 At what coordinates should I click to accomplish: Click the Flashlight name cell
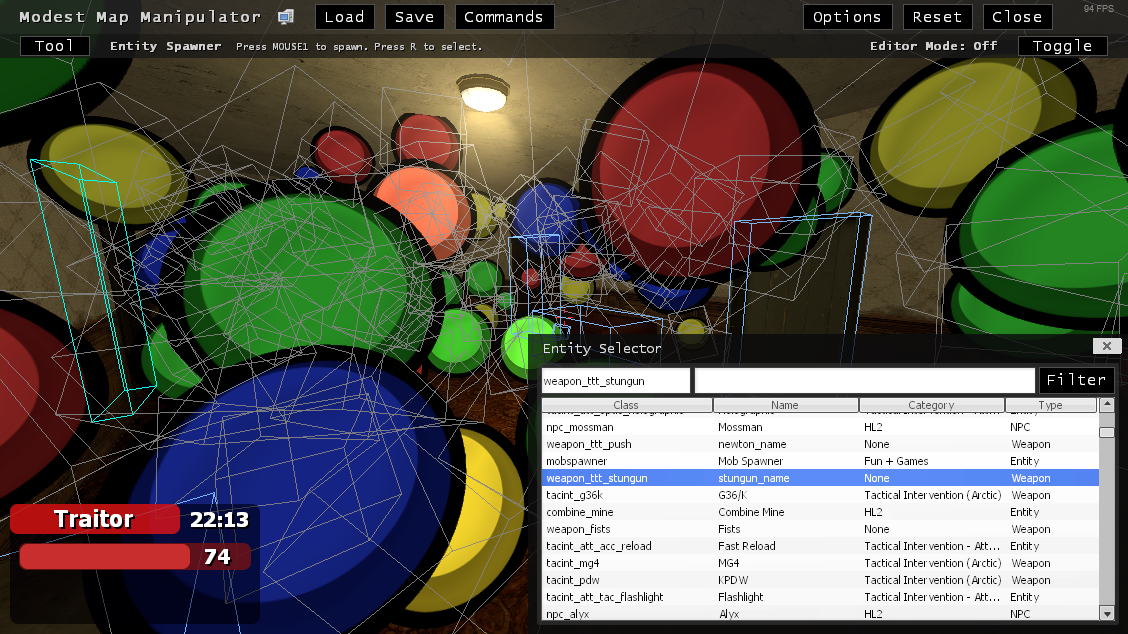pyautogui.click(x=740, y=597)
